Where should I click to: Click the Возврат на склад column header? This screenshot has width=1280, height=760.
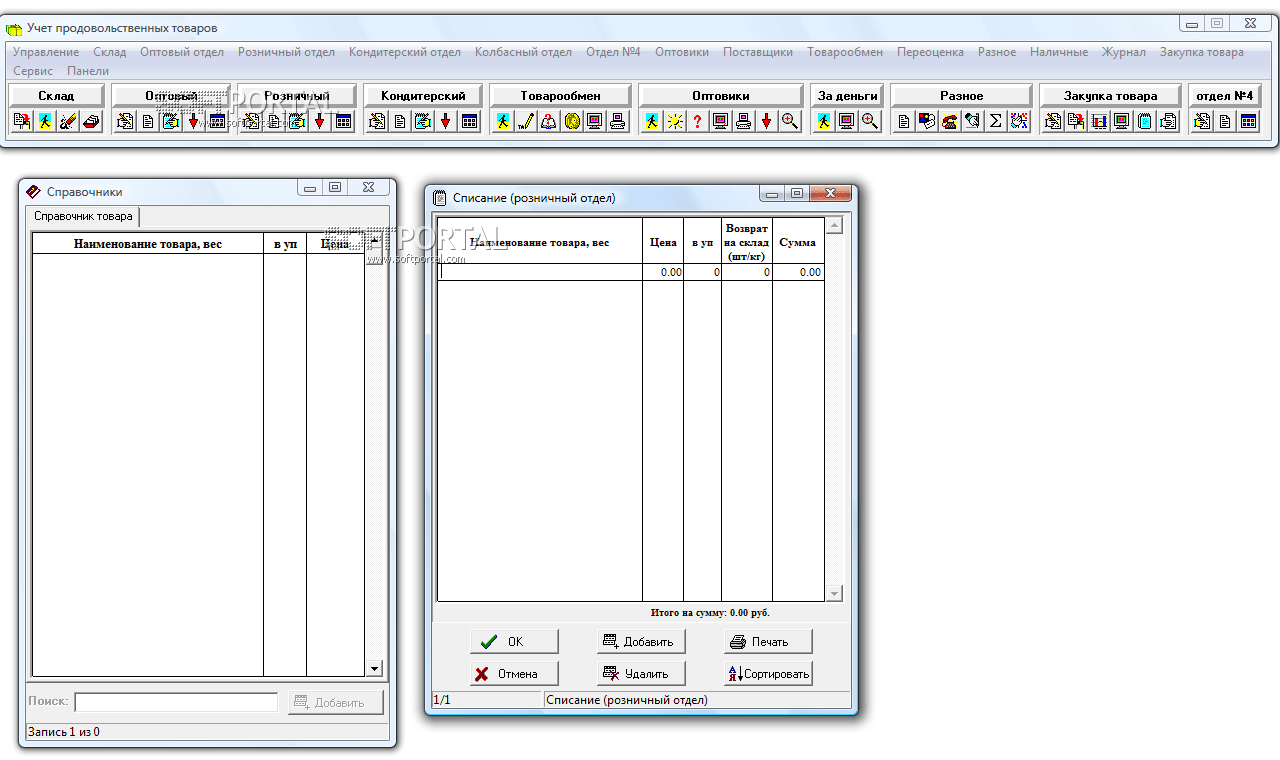coord(747,242)
